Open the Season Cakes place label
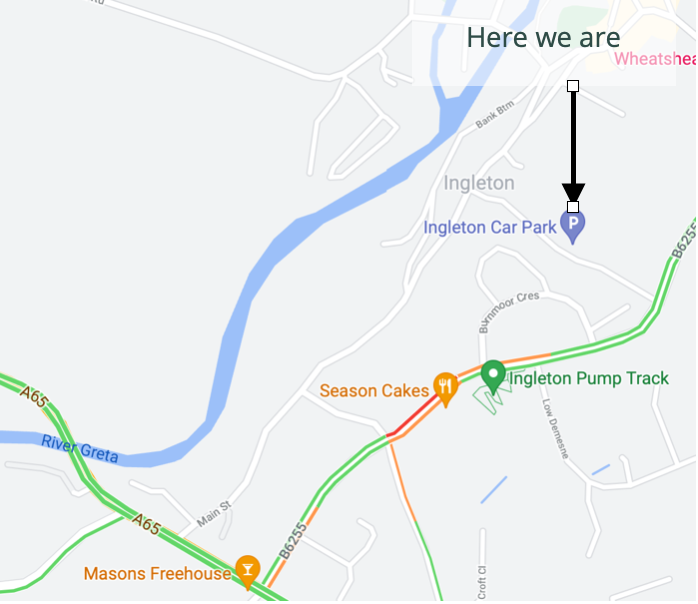The image size is (698, 604). pos(375,391)
